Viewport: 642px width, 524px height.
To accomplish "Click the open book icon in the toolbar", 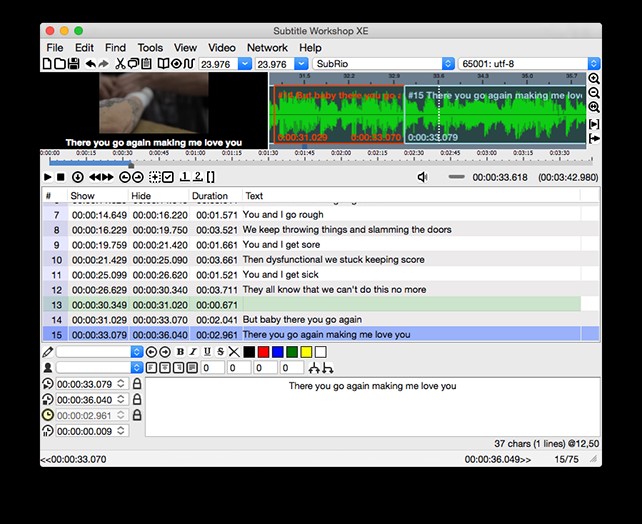I will pyautogui.click(x=163, y=64).
